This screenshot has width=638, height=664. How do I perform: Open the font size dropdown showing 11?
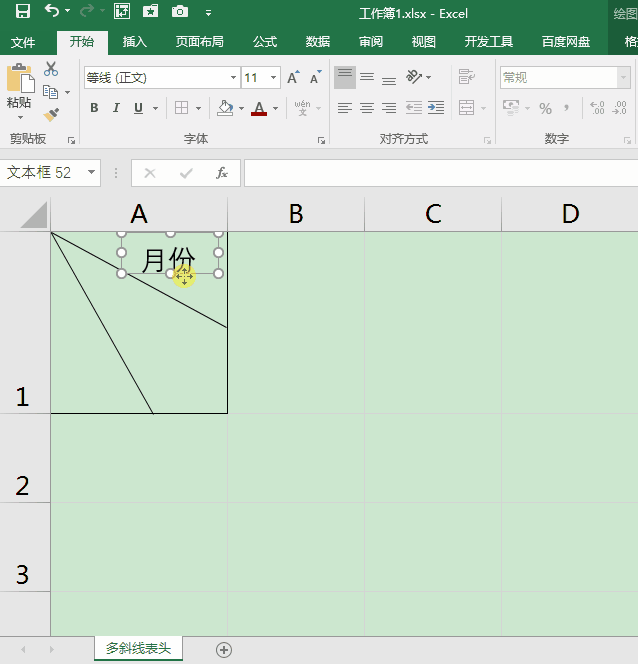(x=273, y=77)
